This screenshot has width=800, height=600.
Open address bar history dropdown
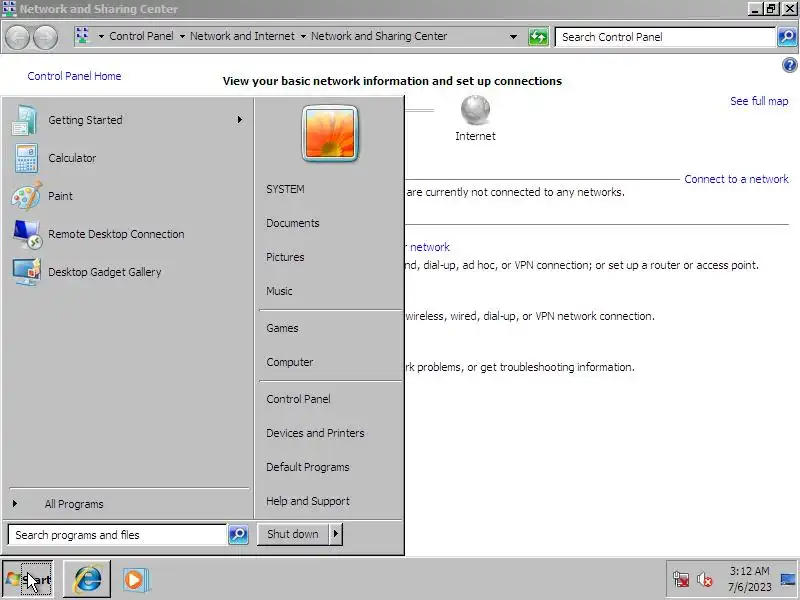point(513,37)
